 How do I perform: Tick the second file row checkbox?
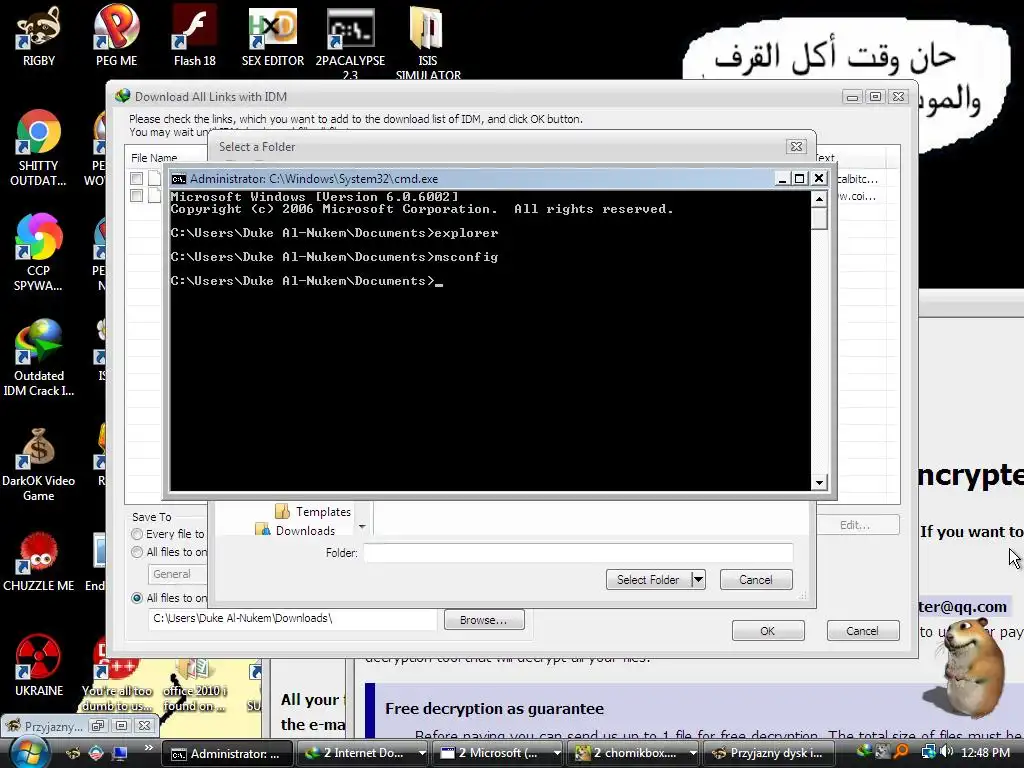click(136, 195)
